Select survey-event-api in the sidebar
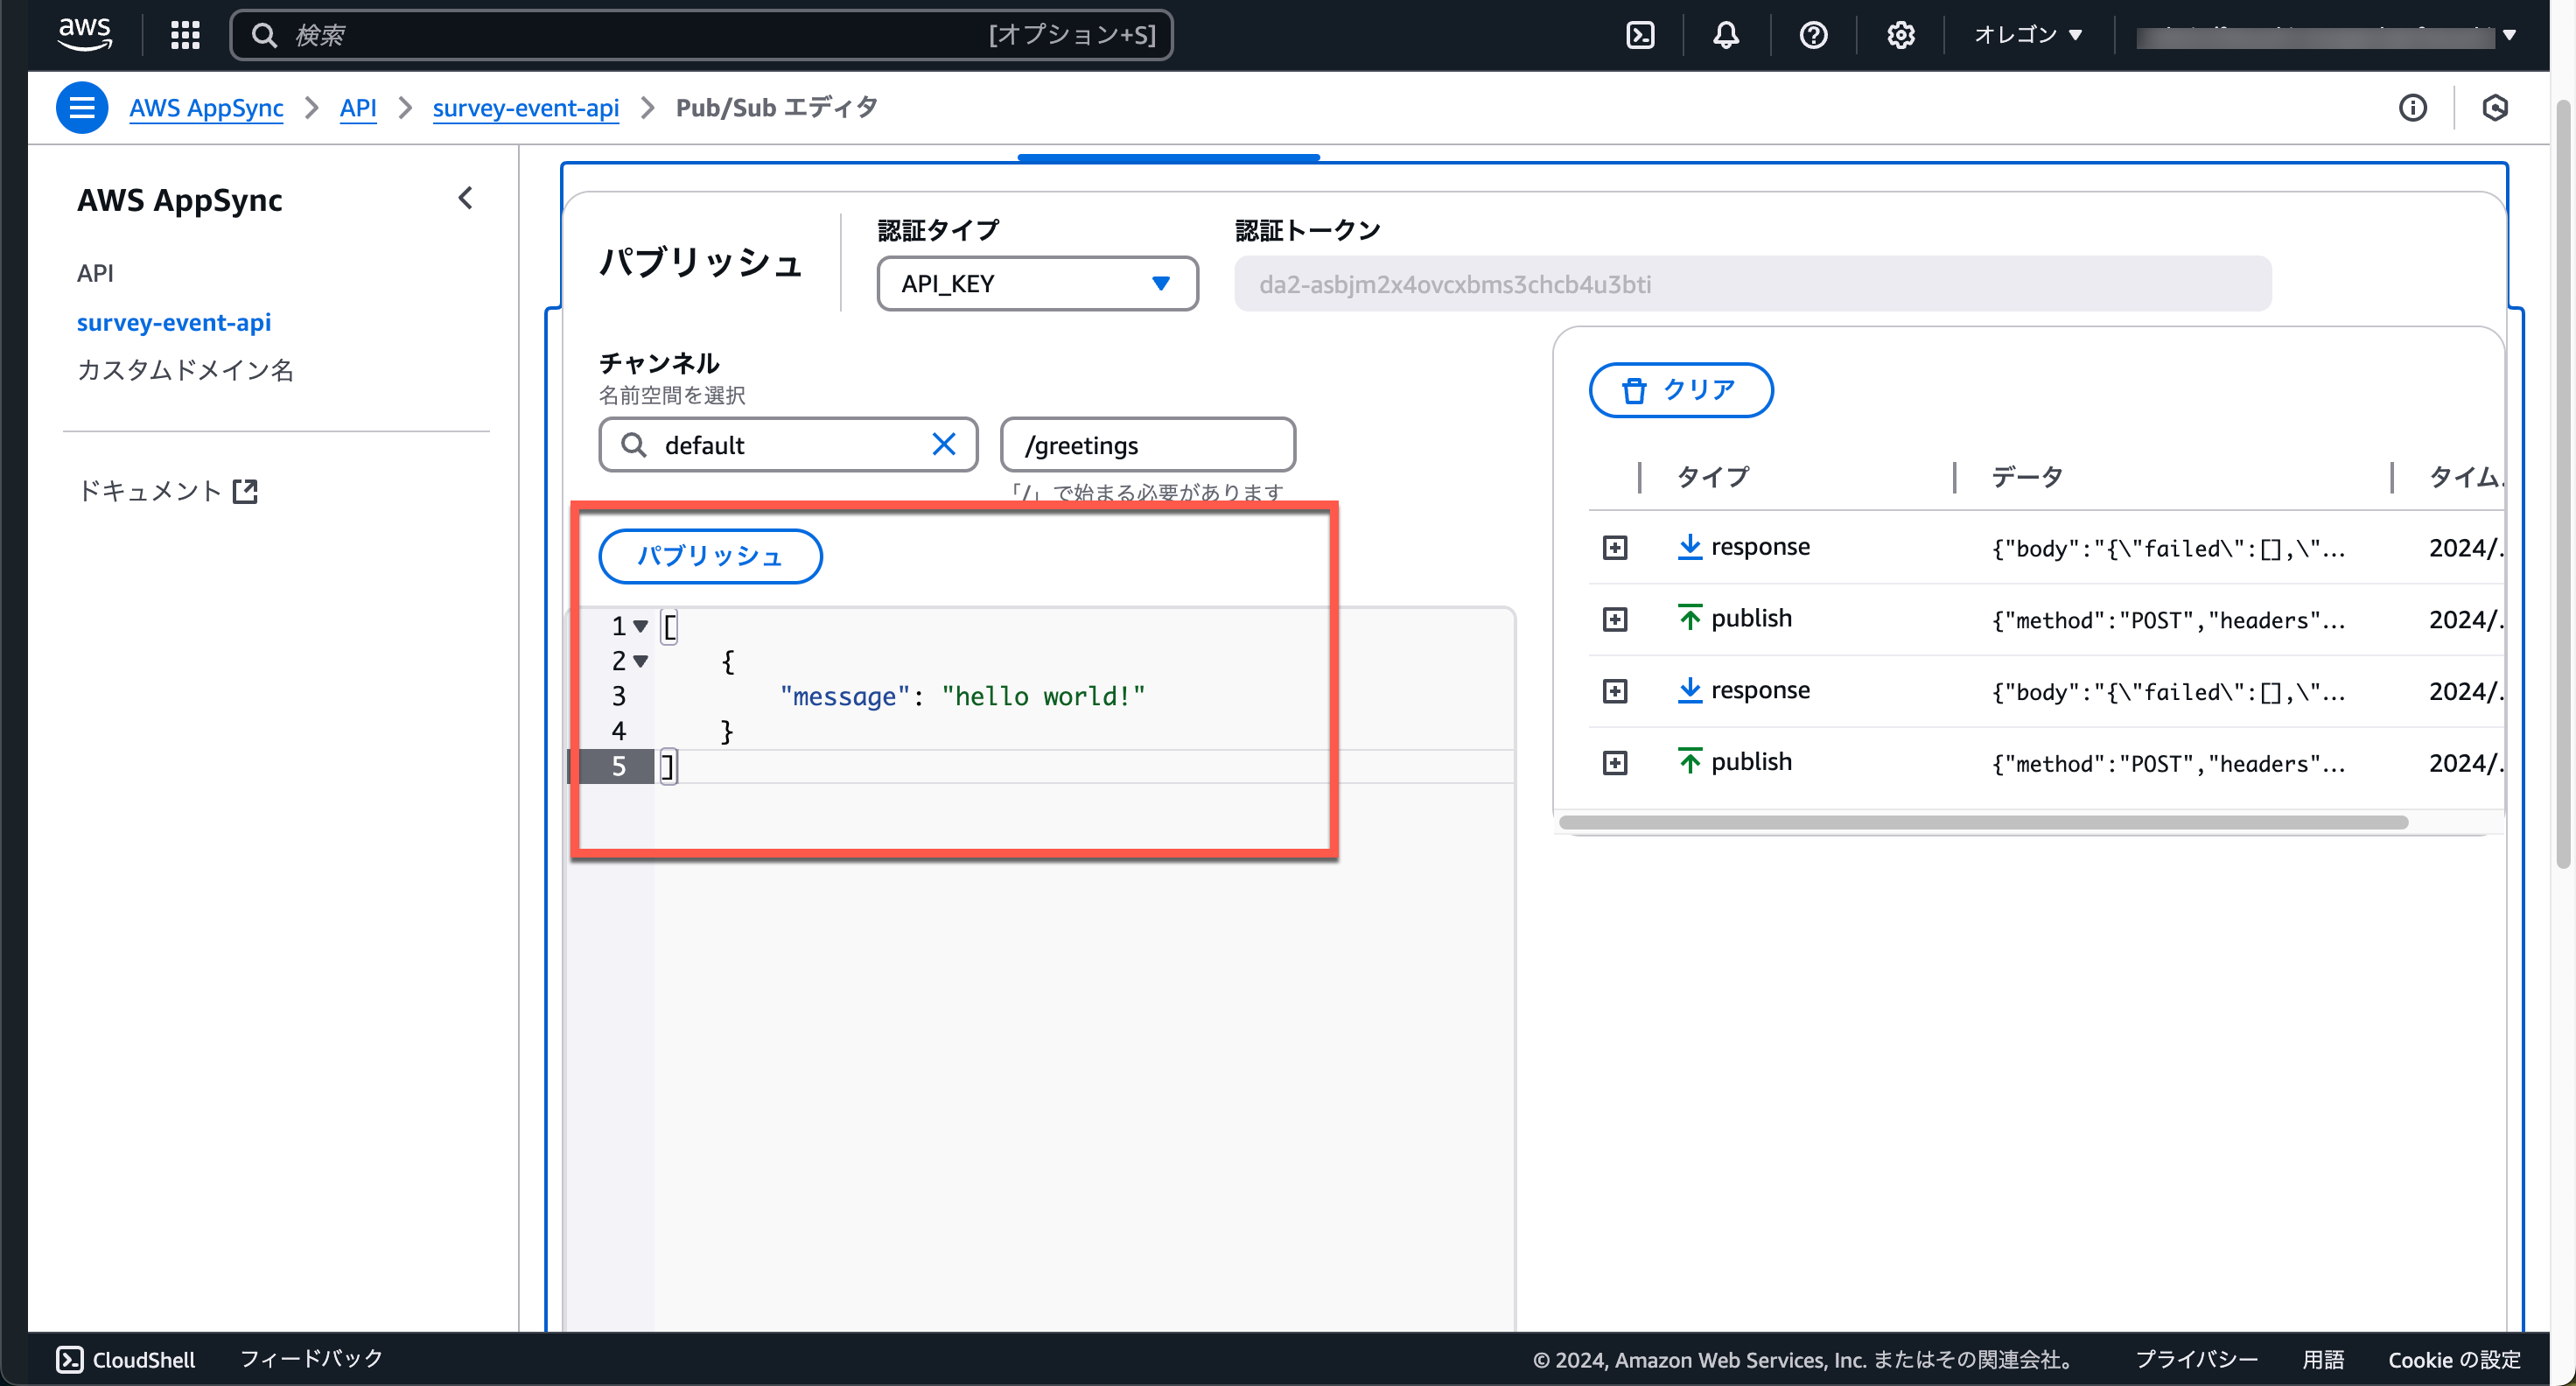The image size is (2576, 1386). click(174, 322)
